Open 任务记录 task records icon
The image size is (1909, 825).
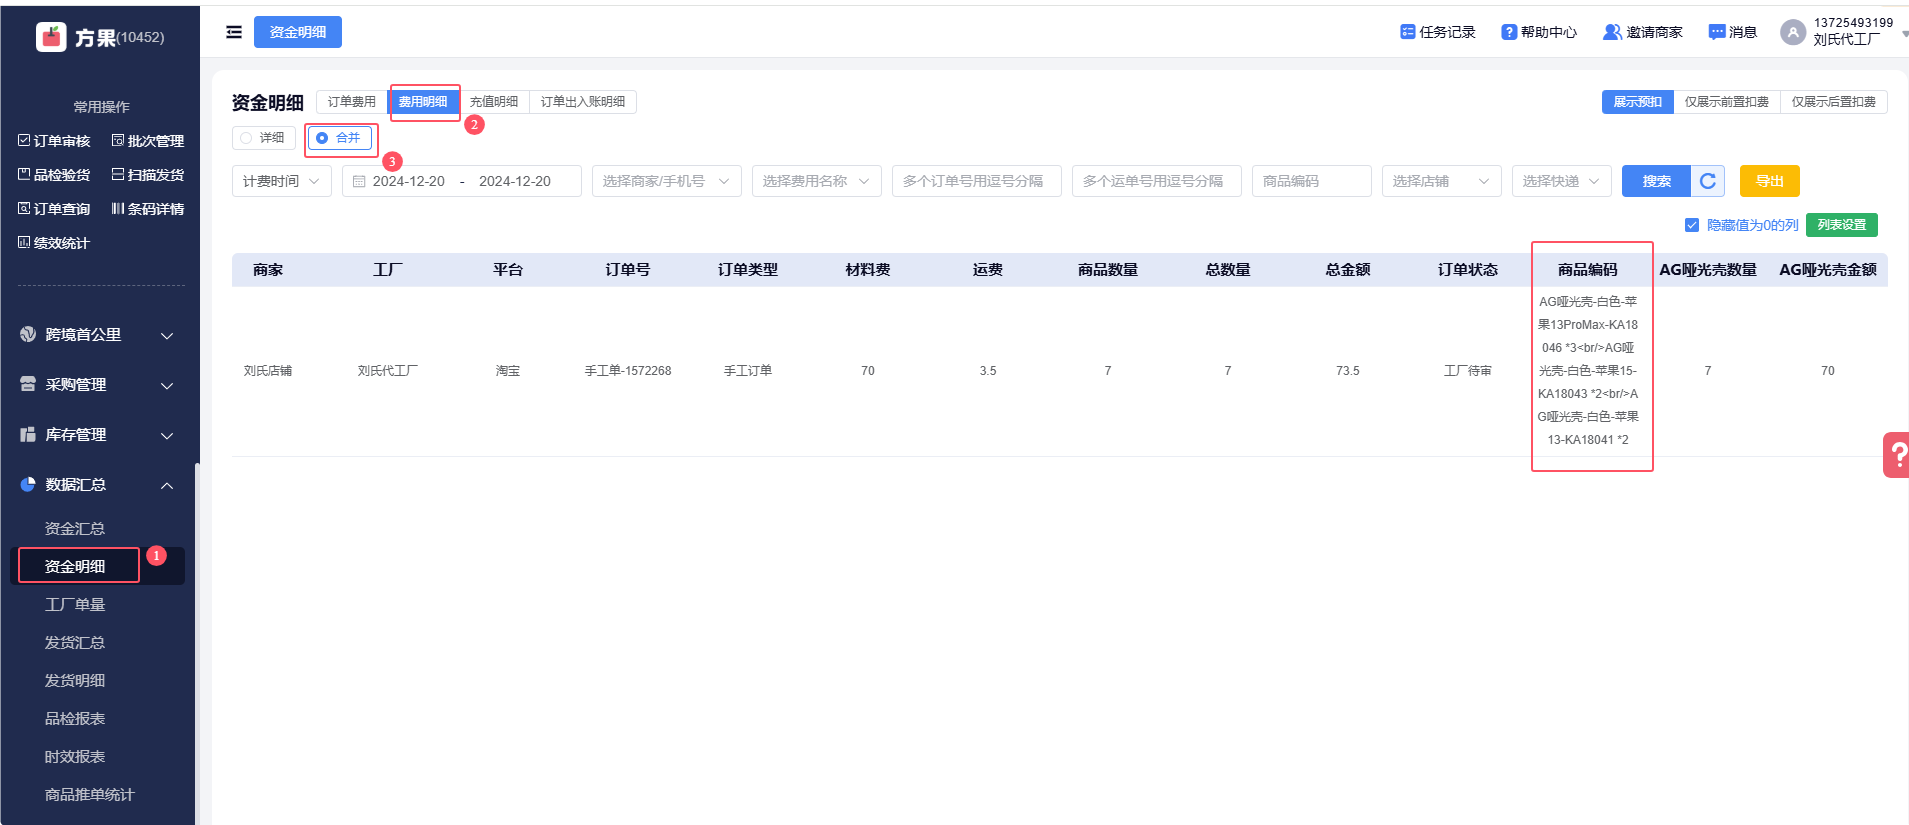(x=1407, y=32)
